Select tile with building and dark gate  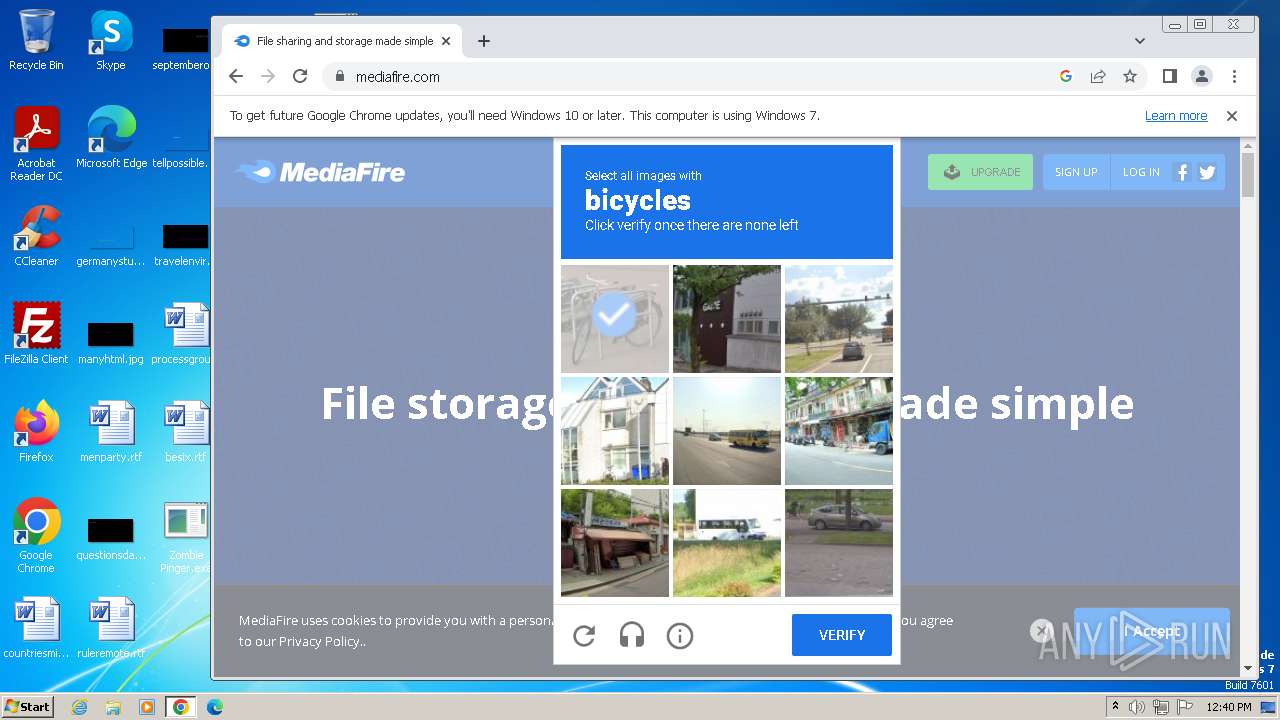(727, 319)
